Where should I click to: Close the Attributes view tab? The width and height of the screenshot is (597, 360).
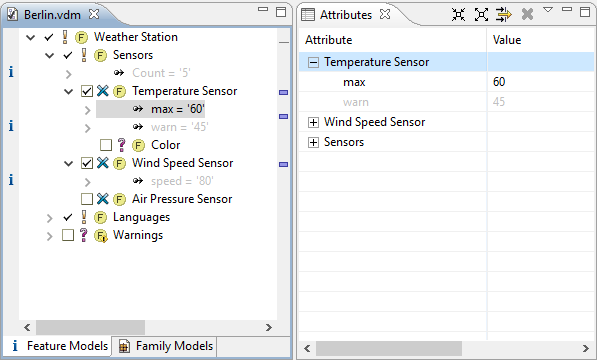385,14
